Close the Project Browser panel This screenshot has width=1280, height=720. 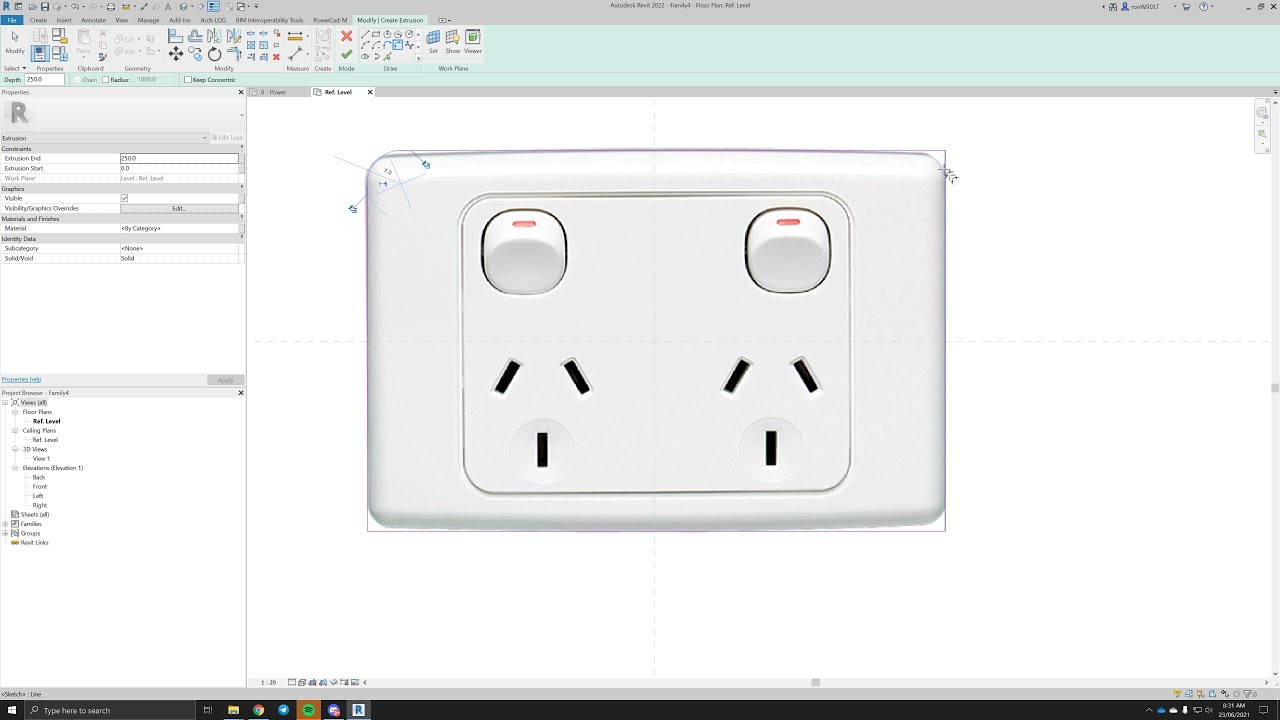pyautogui.click(x=241, y=393)
